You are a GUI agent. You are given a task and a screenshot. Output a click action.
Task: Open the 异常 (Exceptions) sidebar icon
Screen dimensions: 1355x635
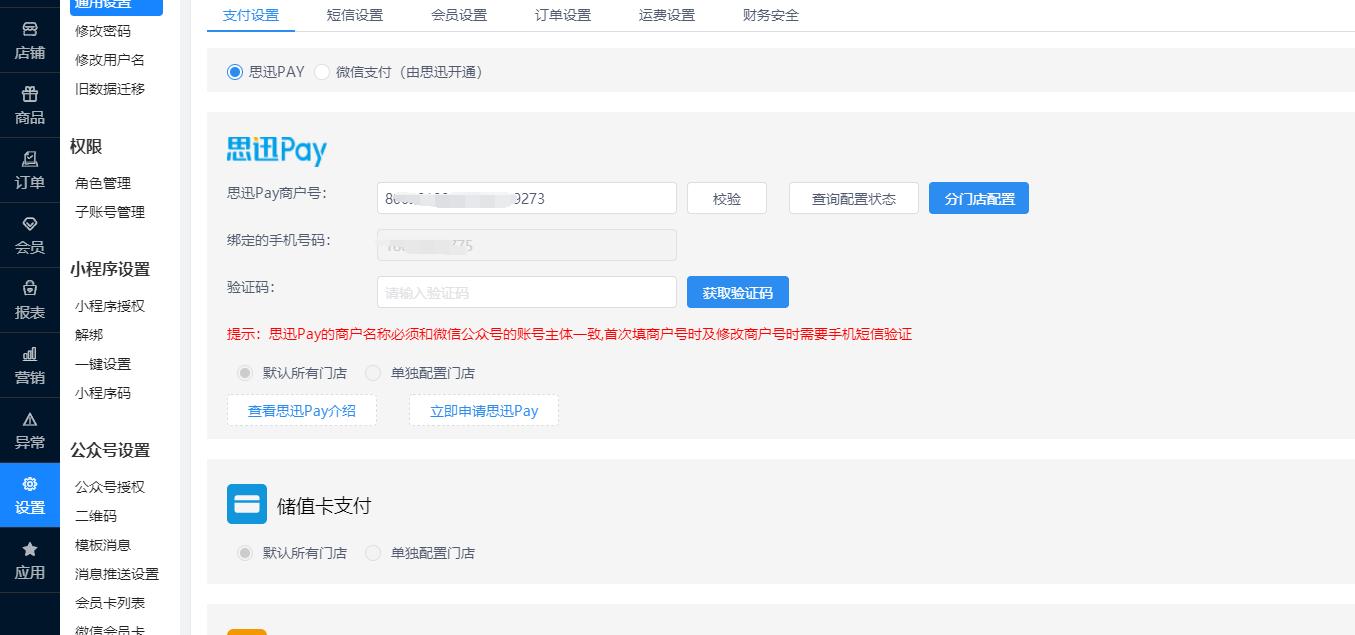(x=30, y=432)
